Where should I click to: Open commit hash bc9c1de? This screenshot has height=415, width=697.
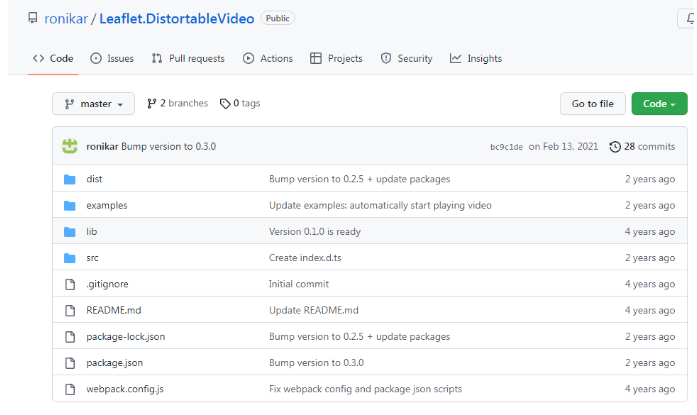pyautogui.click(x=506, y=147)
